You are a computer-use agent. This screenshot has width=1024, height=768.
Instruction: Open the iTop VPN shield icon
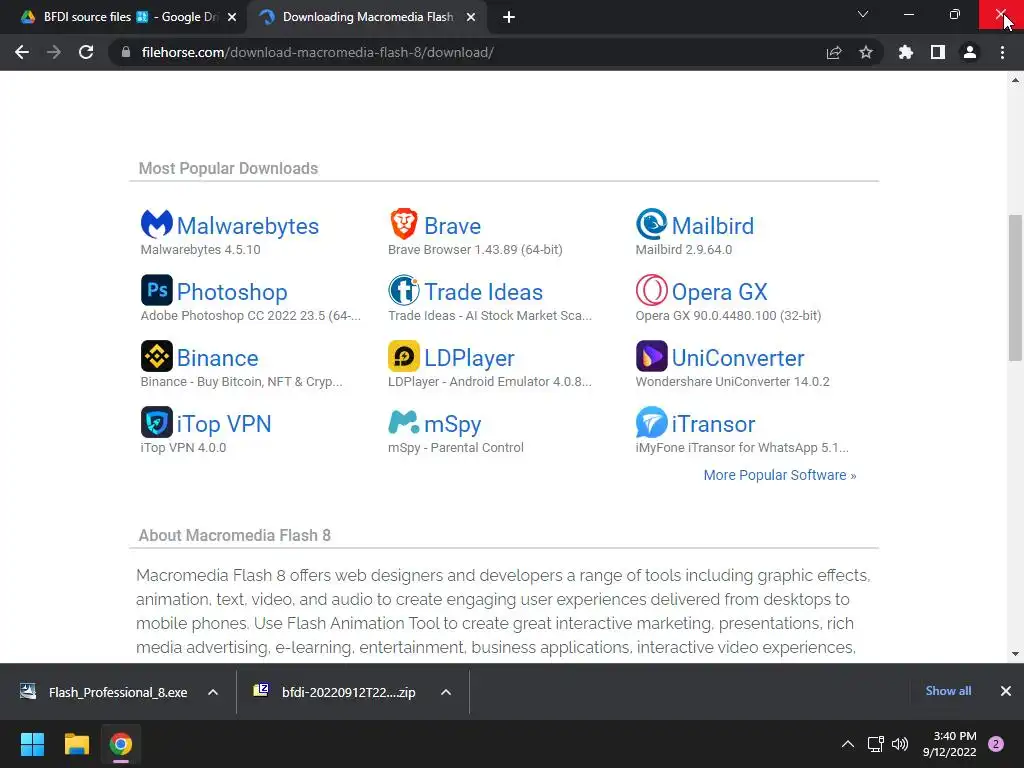point(157,422)
